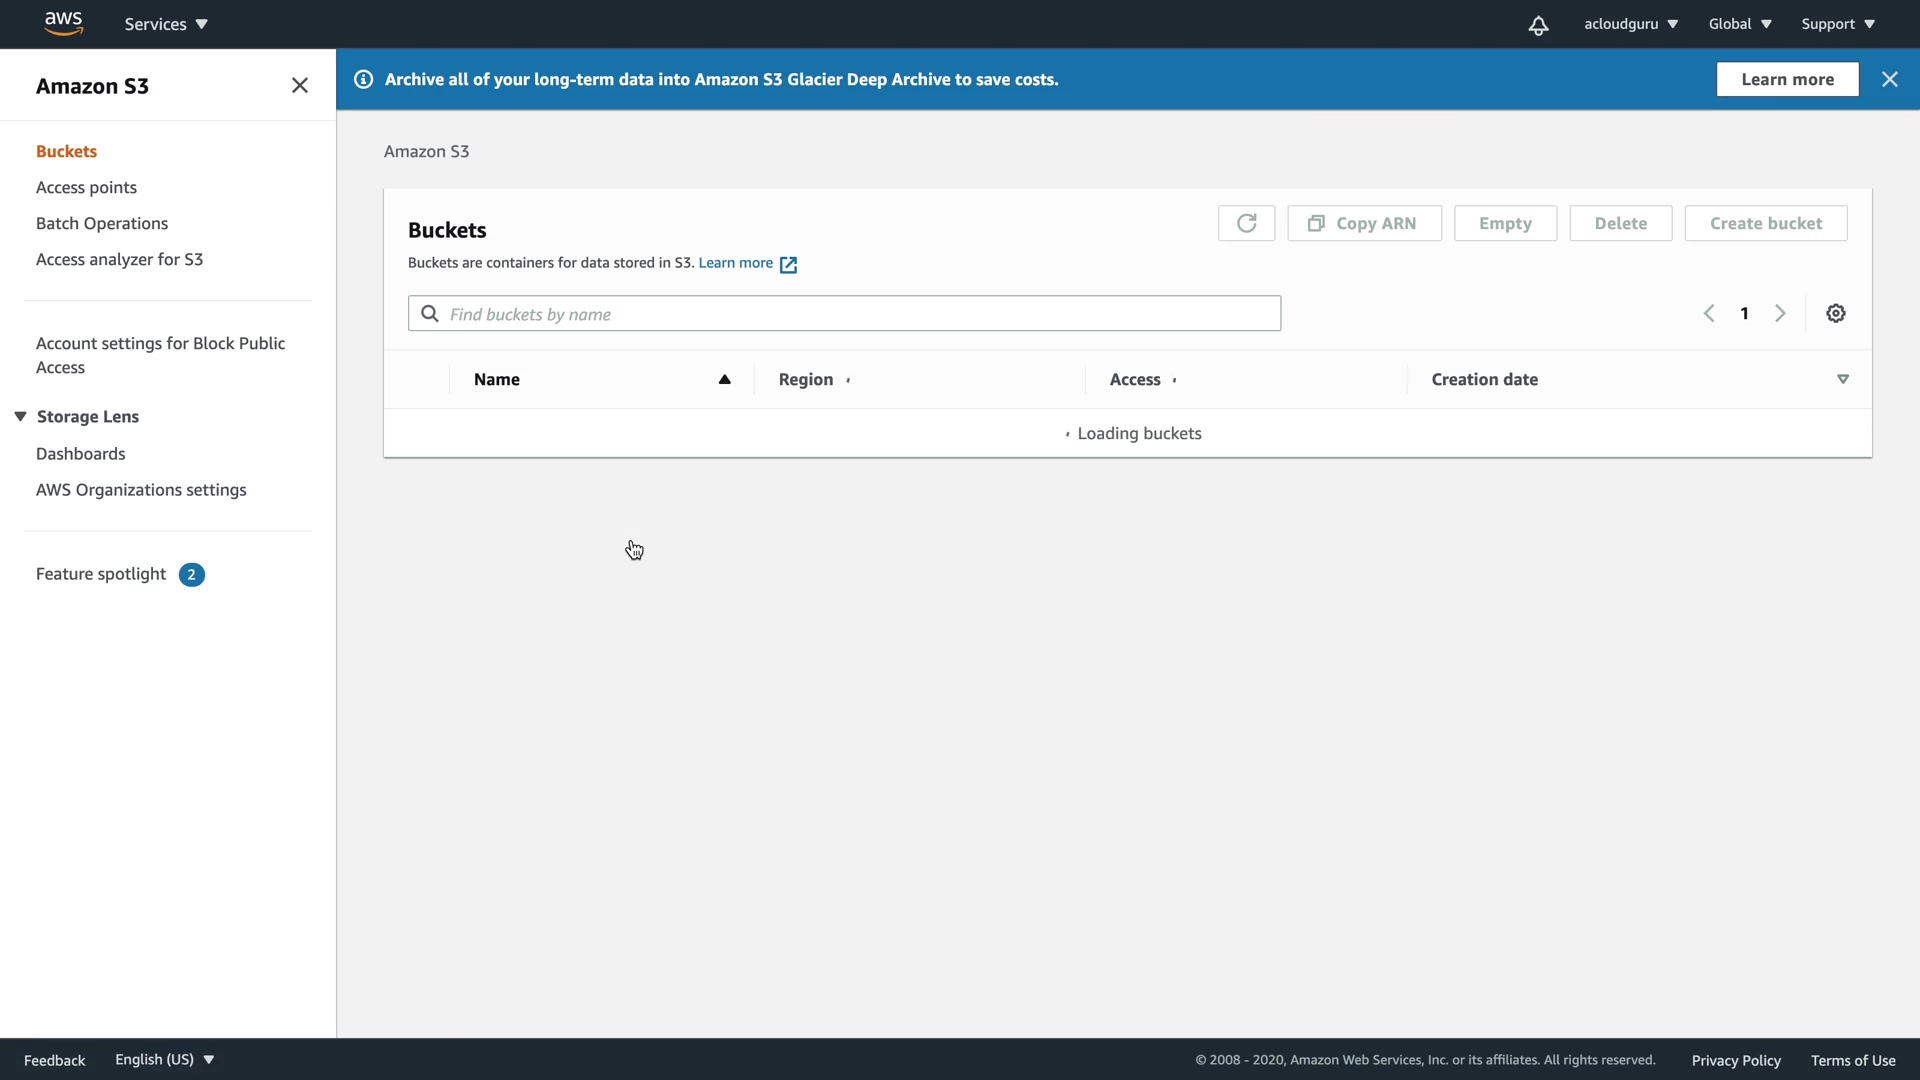Expand the acloudguru account menu

coord(1630,24)
